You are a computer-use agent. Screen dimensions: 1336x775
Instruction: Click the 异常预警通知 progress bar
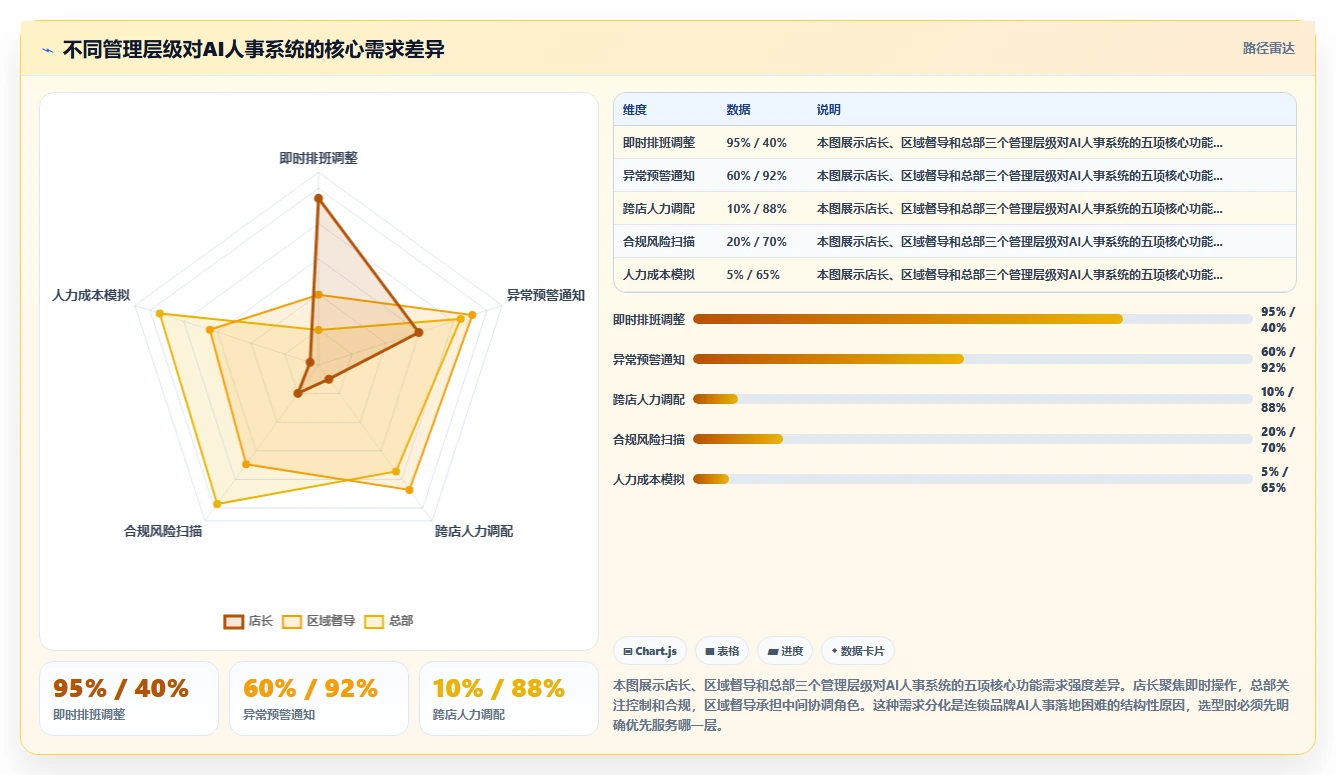(x=973, y=359)
